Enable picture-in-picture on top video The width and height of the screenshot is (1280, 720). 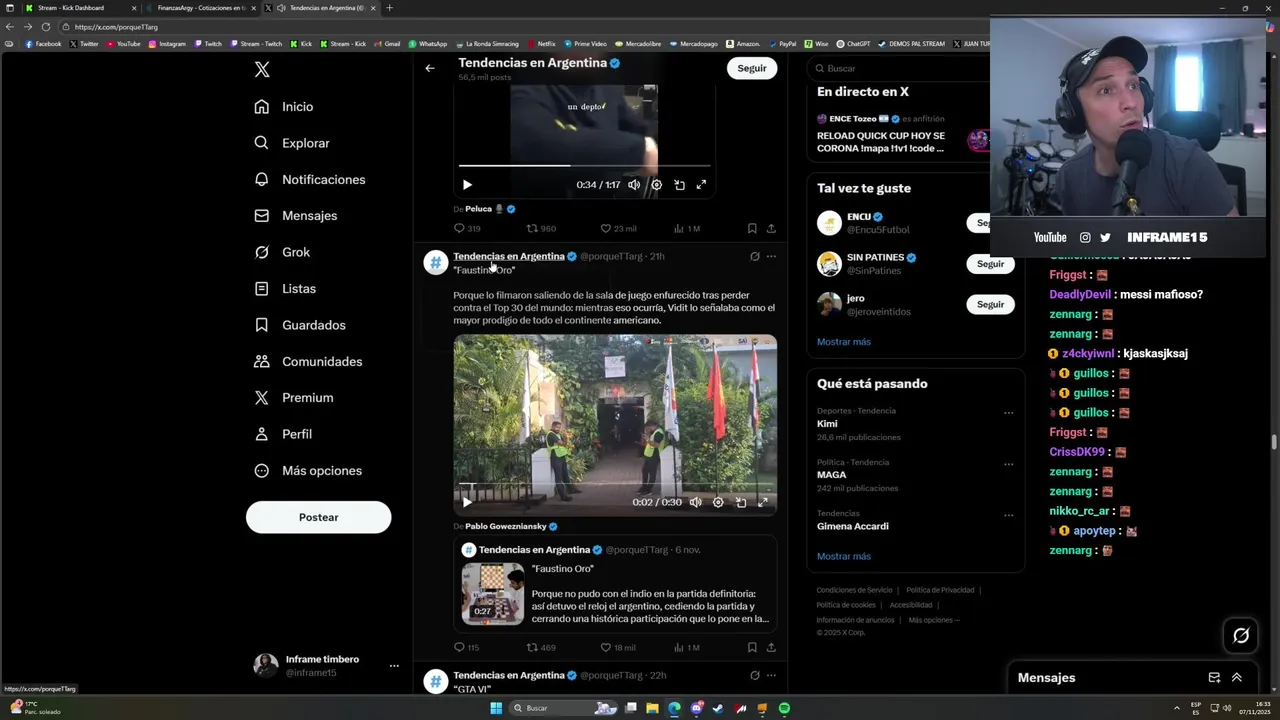(x=679, y=185)
